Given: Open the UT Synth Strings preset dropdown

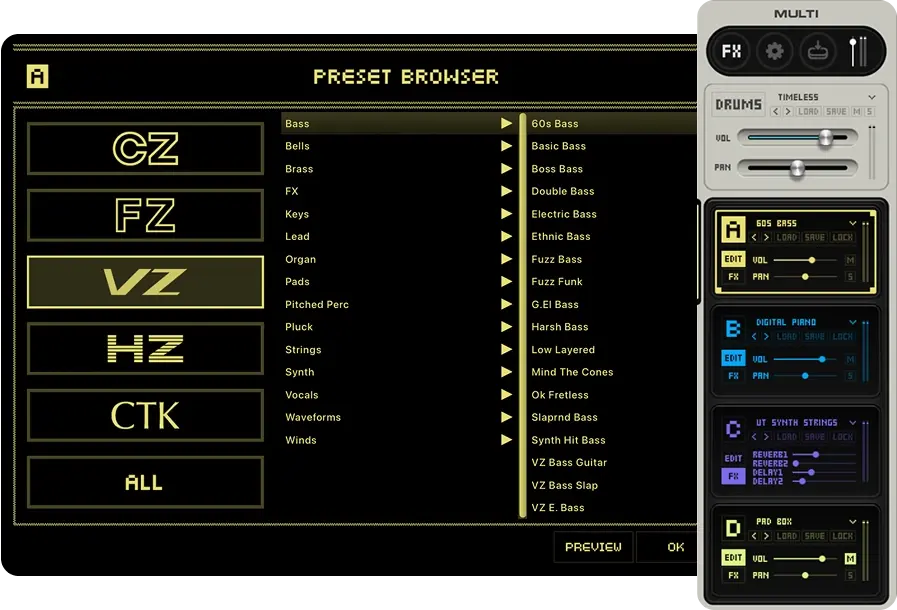Looking at the screenshot, I should point(853,423).
